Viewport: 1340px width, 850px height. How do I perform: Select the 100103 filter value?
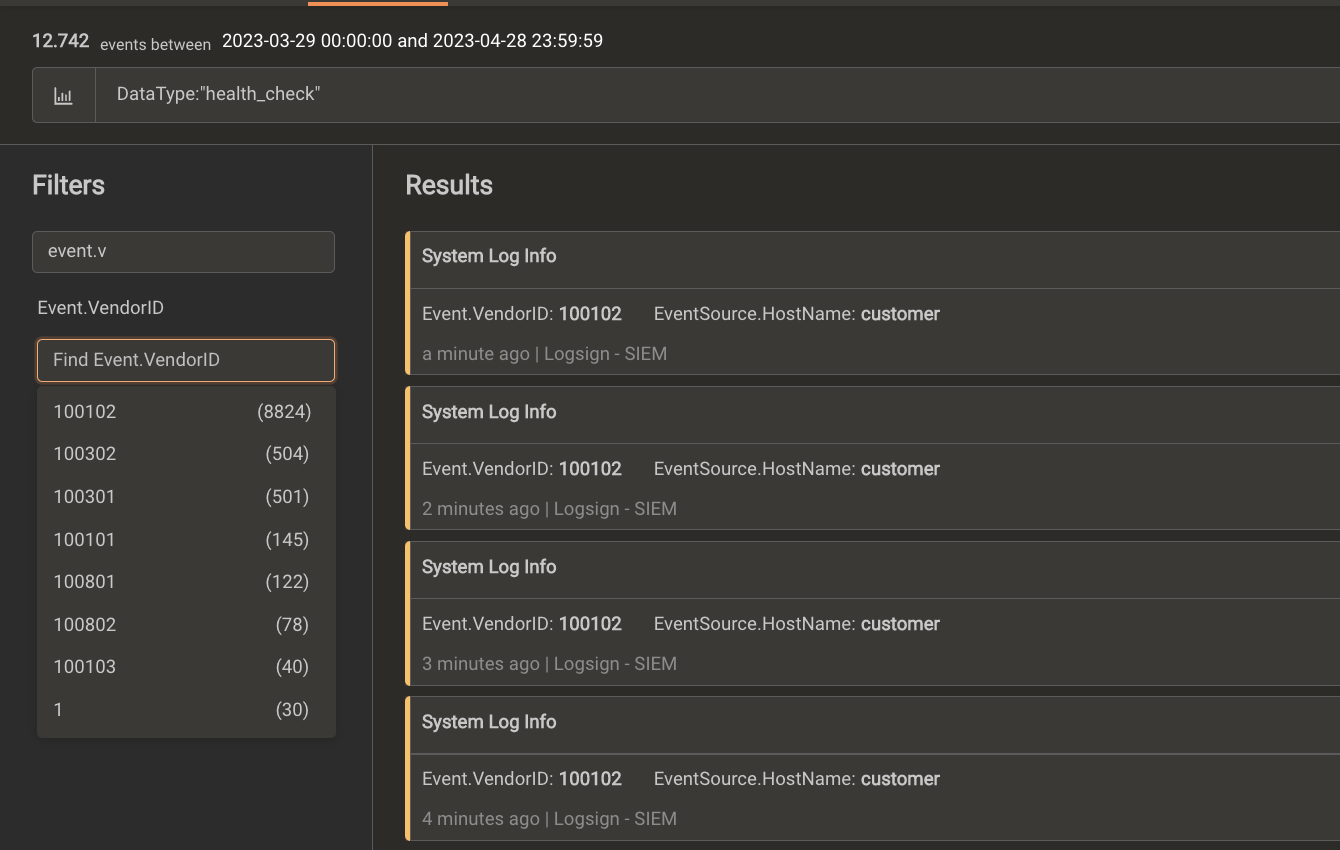(185, 667)
